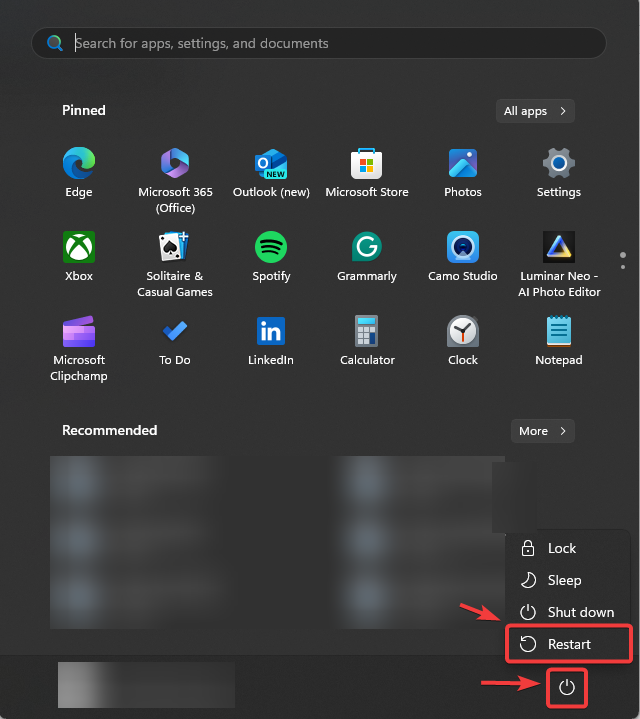
Task: Open the user account profile
Action: [146, 685]
